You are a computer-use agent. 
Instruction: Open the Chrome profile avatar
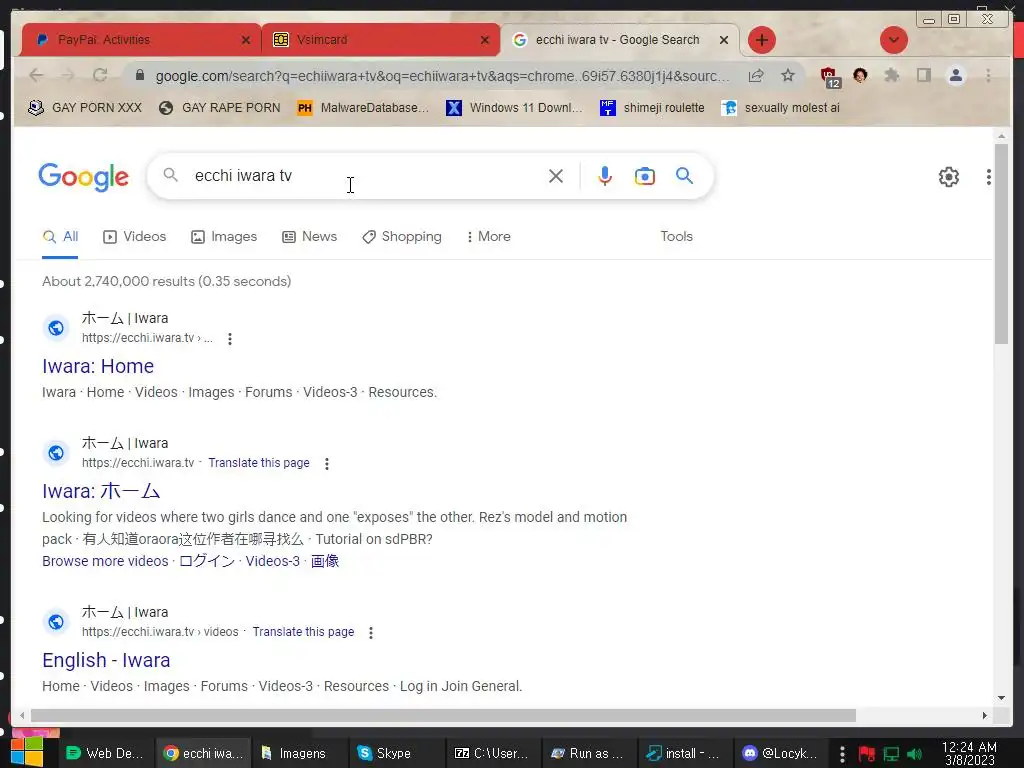pos(955,76)
